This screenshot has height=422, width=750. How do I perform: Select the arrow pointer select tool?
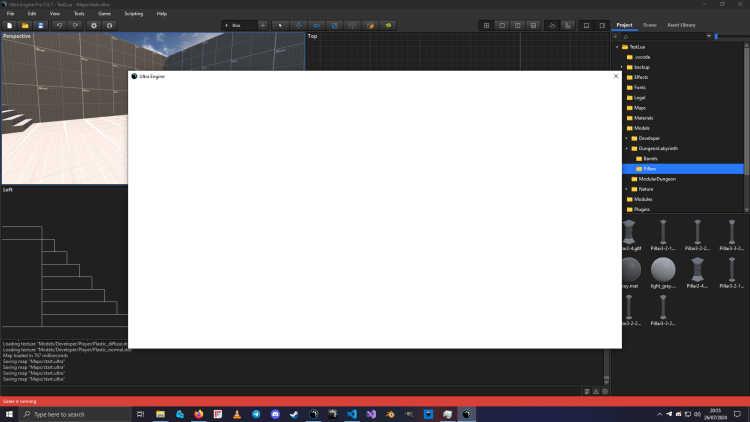point(280,25)
